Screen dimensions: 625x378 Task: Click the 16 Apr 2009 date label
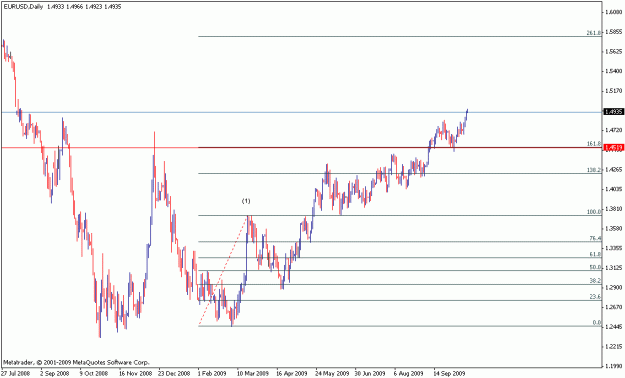point(292,374)
